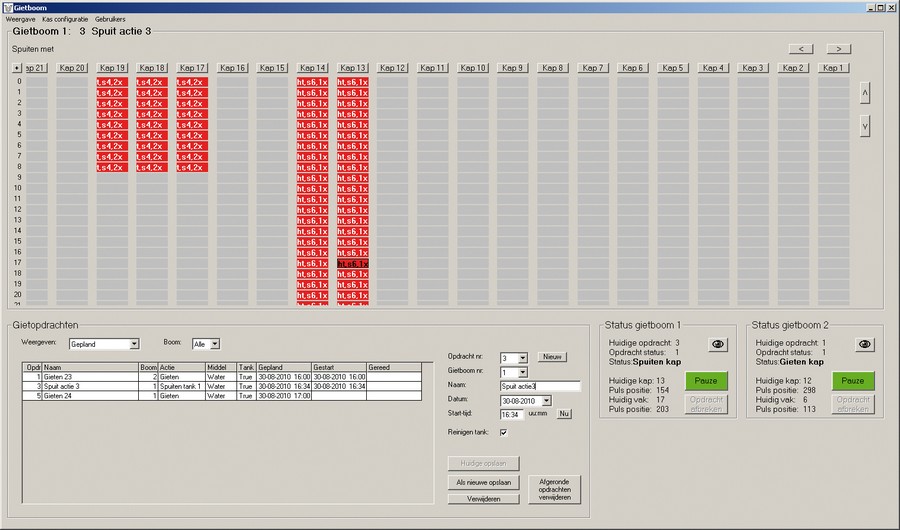The height and width of the screenshot is (530, 900).
Task: Open the Weergave menu
Action: pos(21,19)
